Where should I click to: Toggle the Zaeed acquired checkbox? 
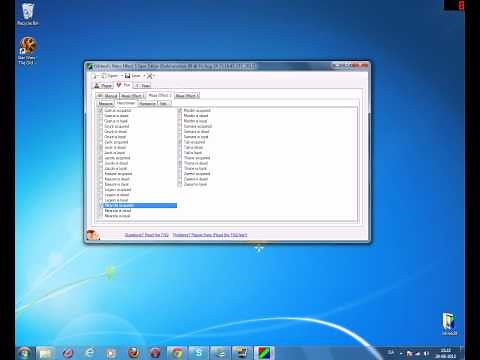pos(180,174)
